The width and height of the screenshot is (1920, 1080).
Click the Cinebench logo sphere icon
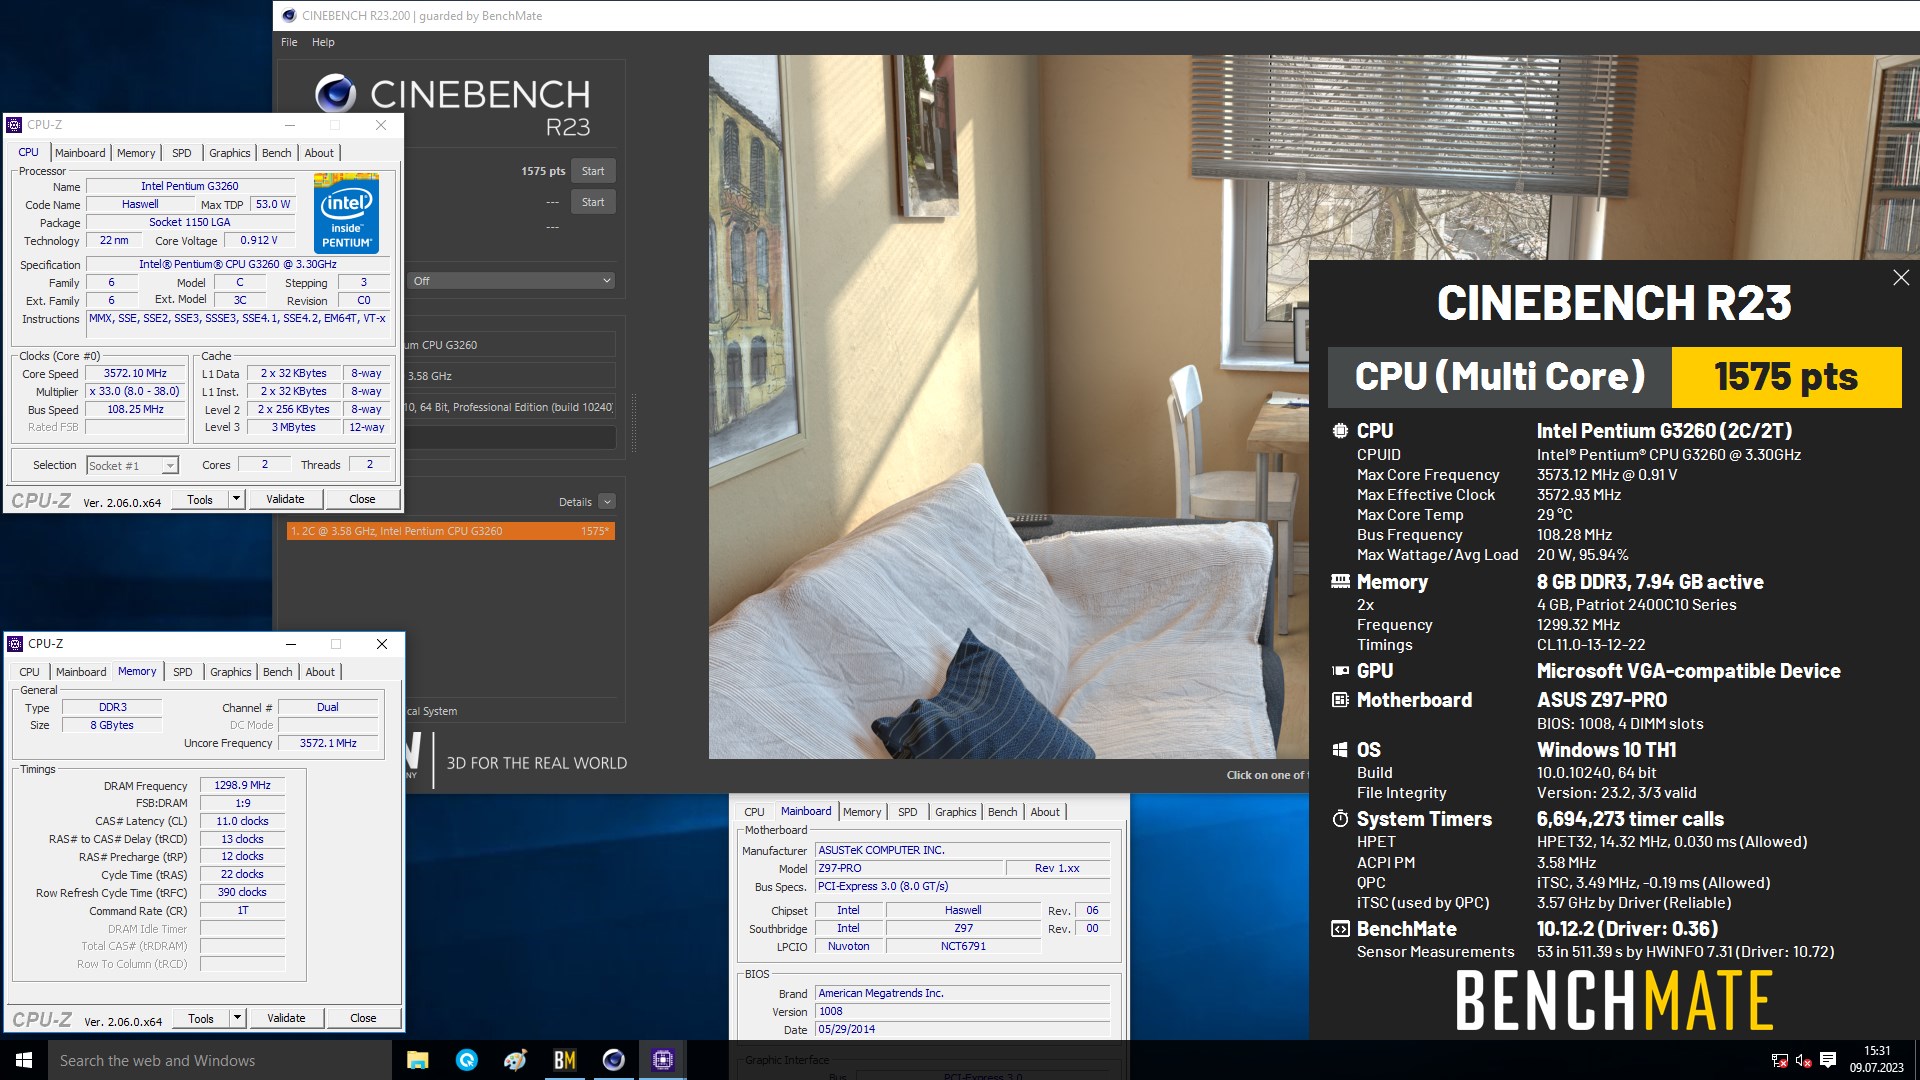[335, 94]
